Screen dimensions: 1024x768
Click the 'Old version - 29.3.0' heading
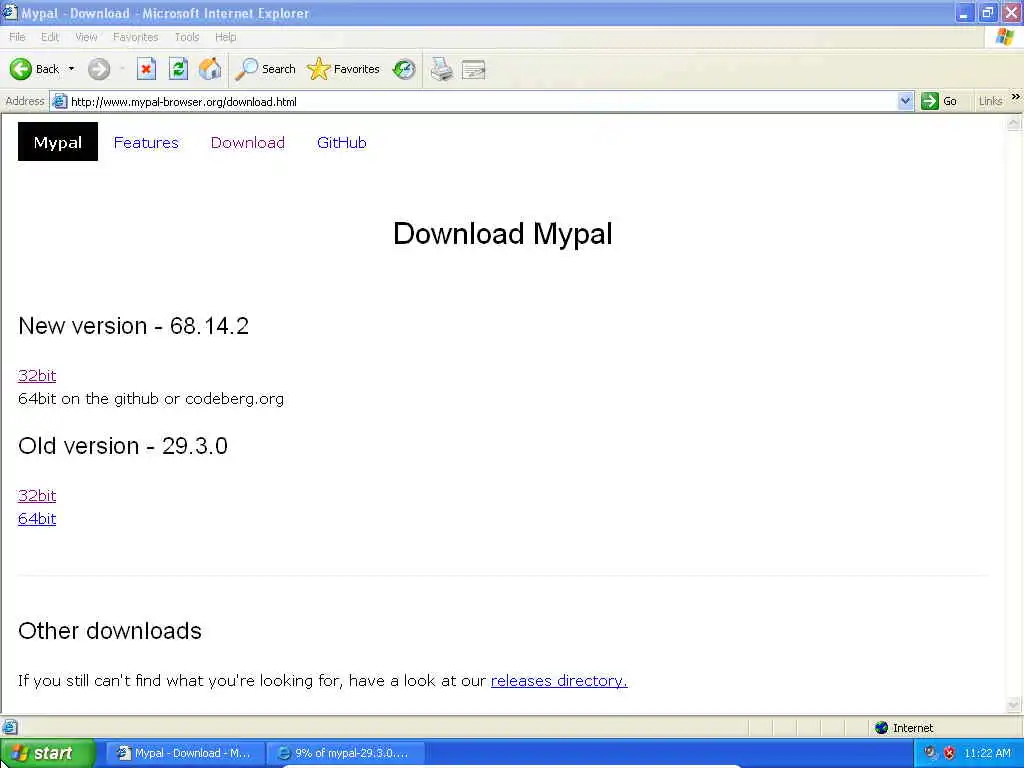[123, 446]
